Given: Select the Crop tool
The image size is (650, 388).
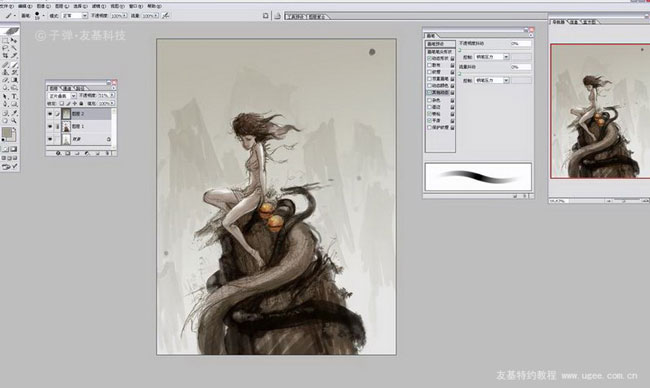Looking at the screenshot, I should [5, 55].
